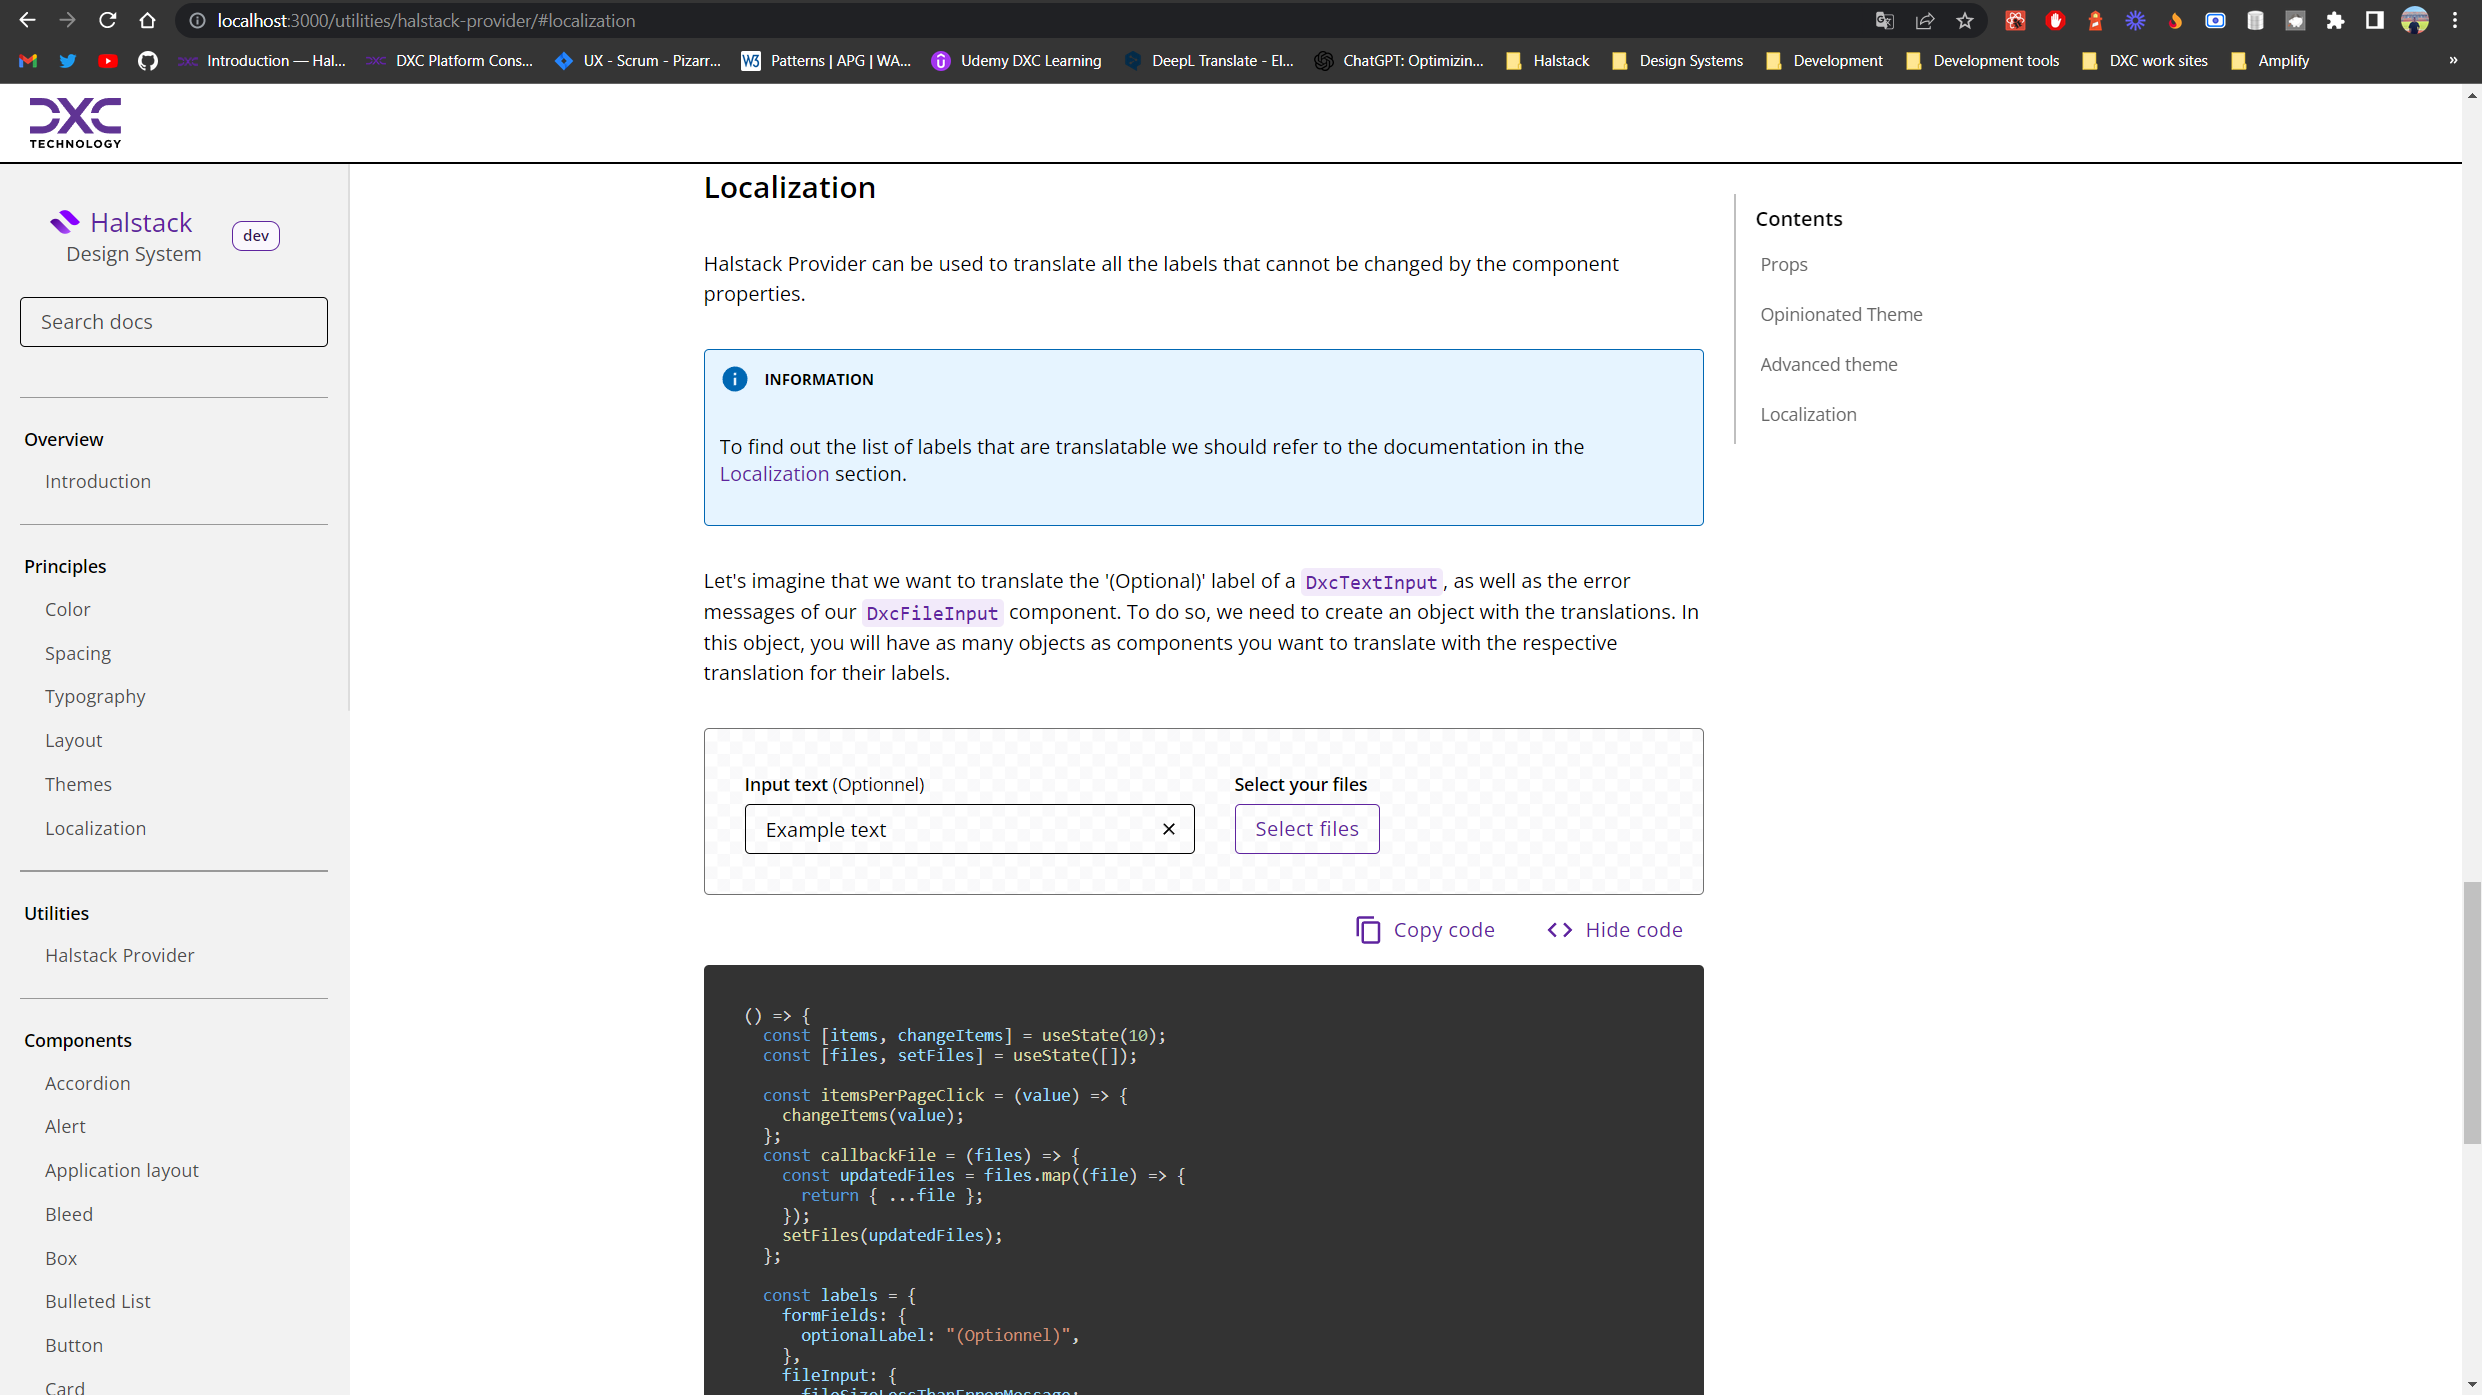Hide the code block preview
Image resolution: width=2482 pixels, height=1395 pixels.
(1613, 929)
